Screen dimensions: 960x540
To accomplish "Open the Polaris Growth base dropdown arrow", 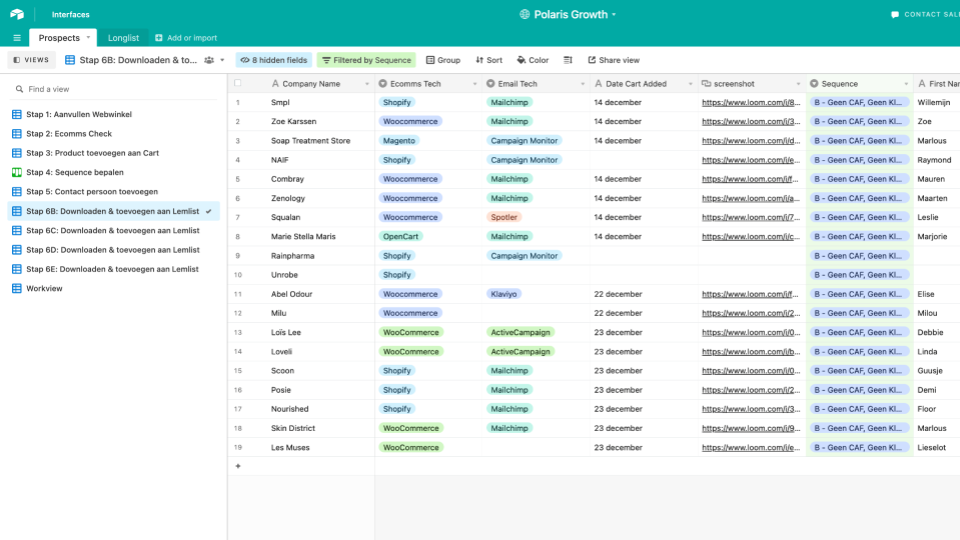I will pyautogui.click(x=614, y=15).
